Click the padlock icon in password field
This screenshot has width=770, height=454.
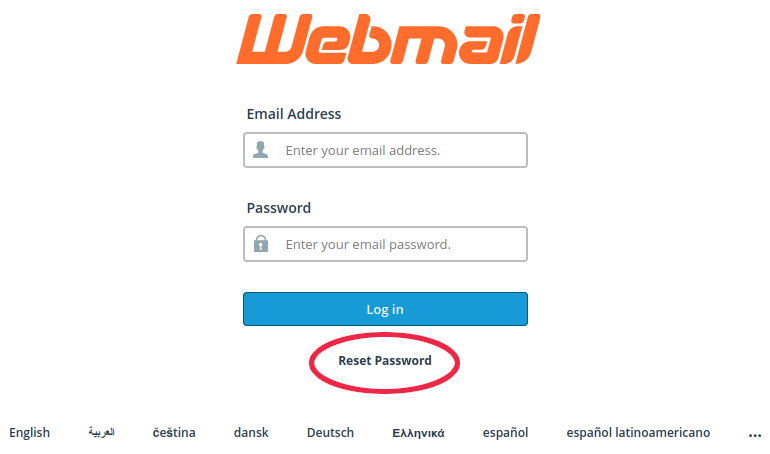pyautogui.click(x=261, y=243)
